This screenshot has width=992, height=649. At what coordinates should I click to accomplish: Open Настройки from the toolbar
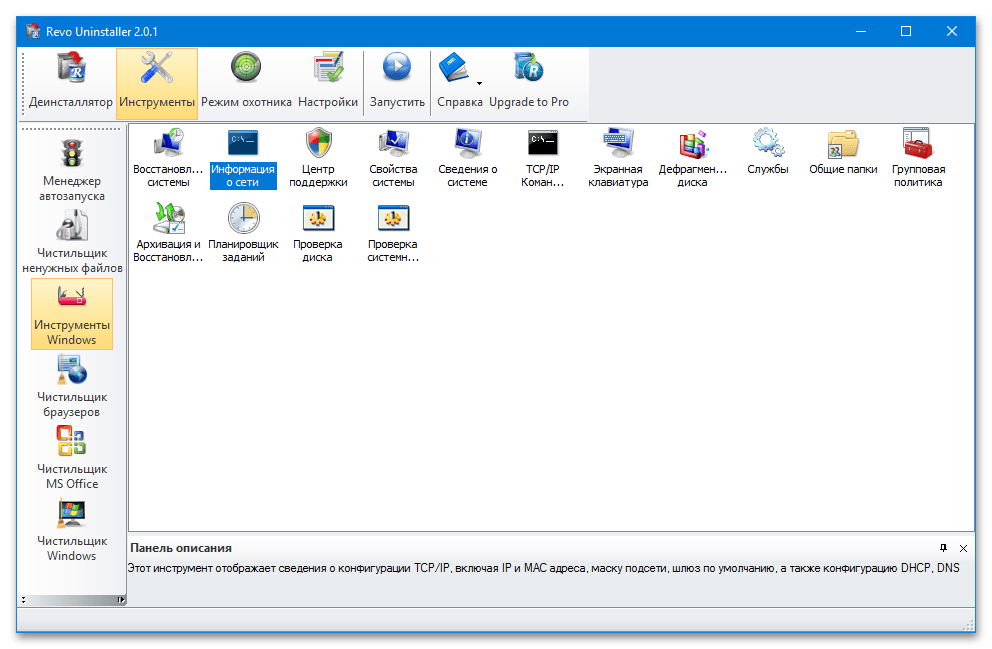tap(327, 82)
